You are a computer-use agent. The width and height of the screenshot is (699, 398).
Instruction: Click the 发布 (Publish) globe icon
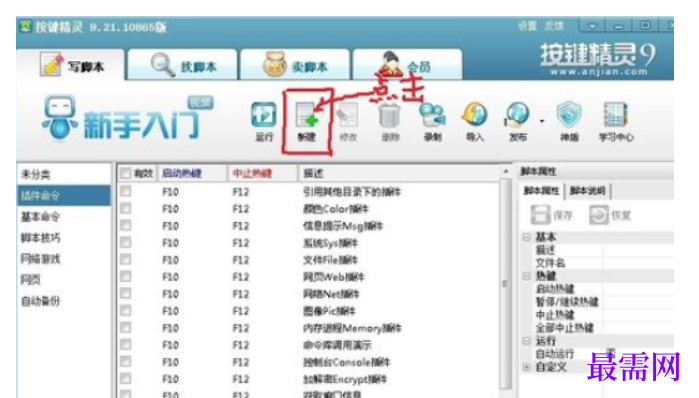(517, 115)
